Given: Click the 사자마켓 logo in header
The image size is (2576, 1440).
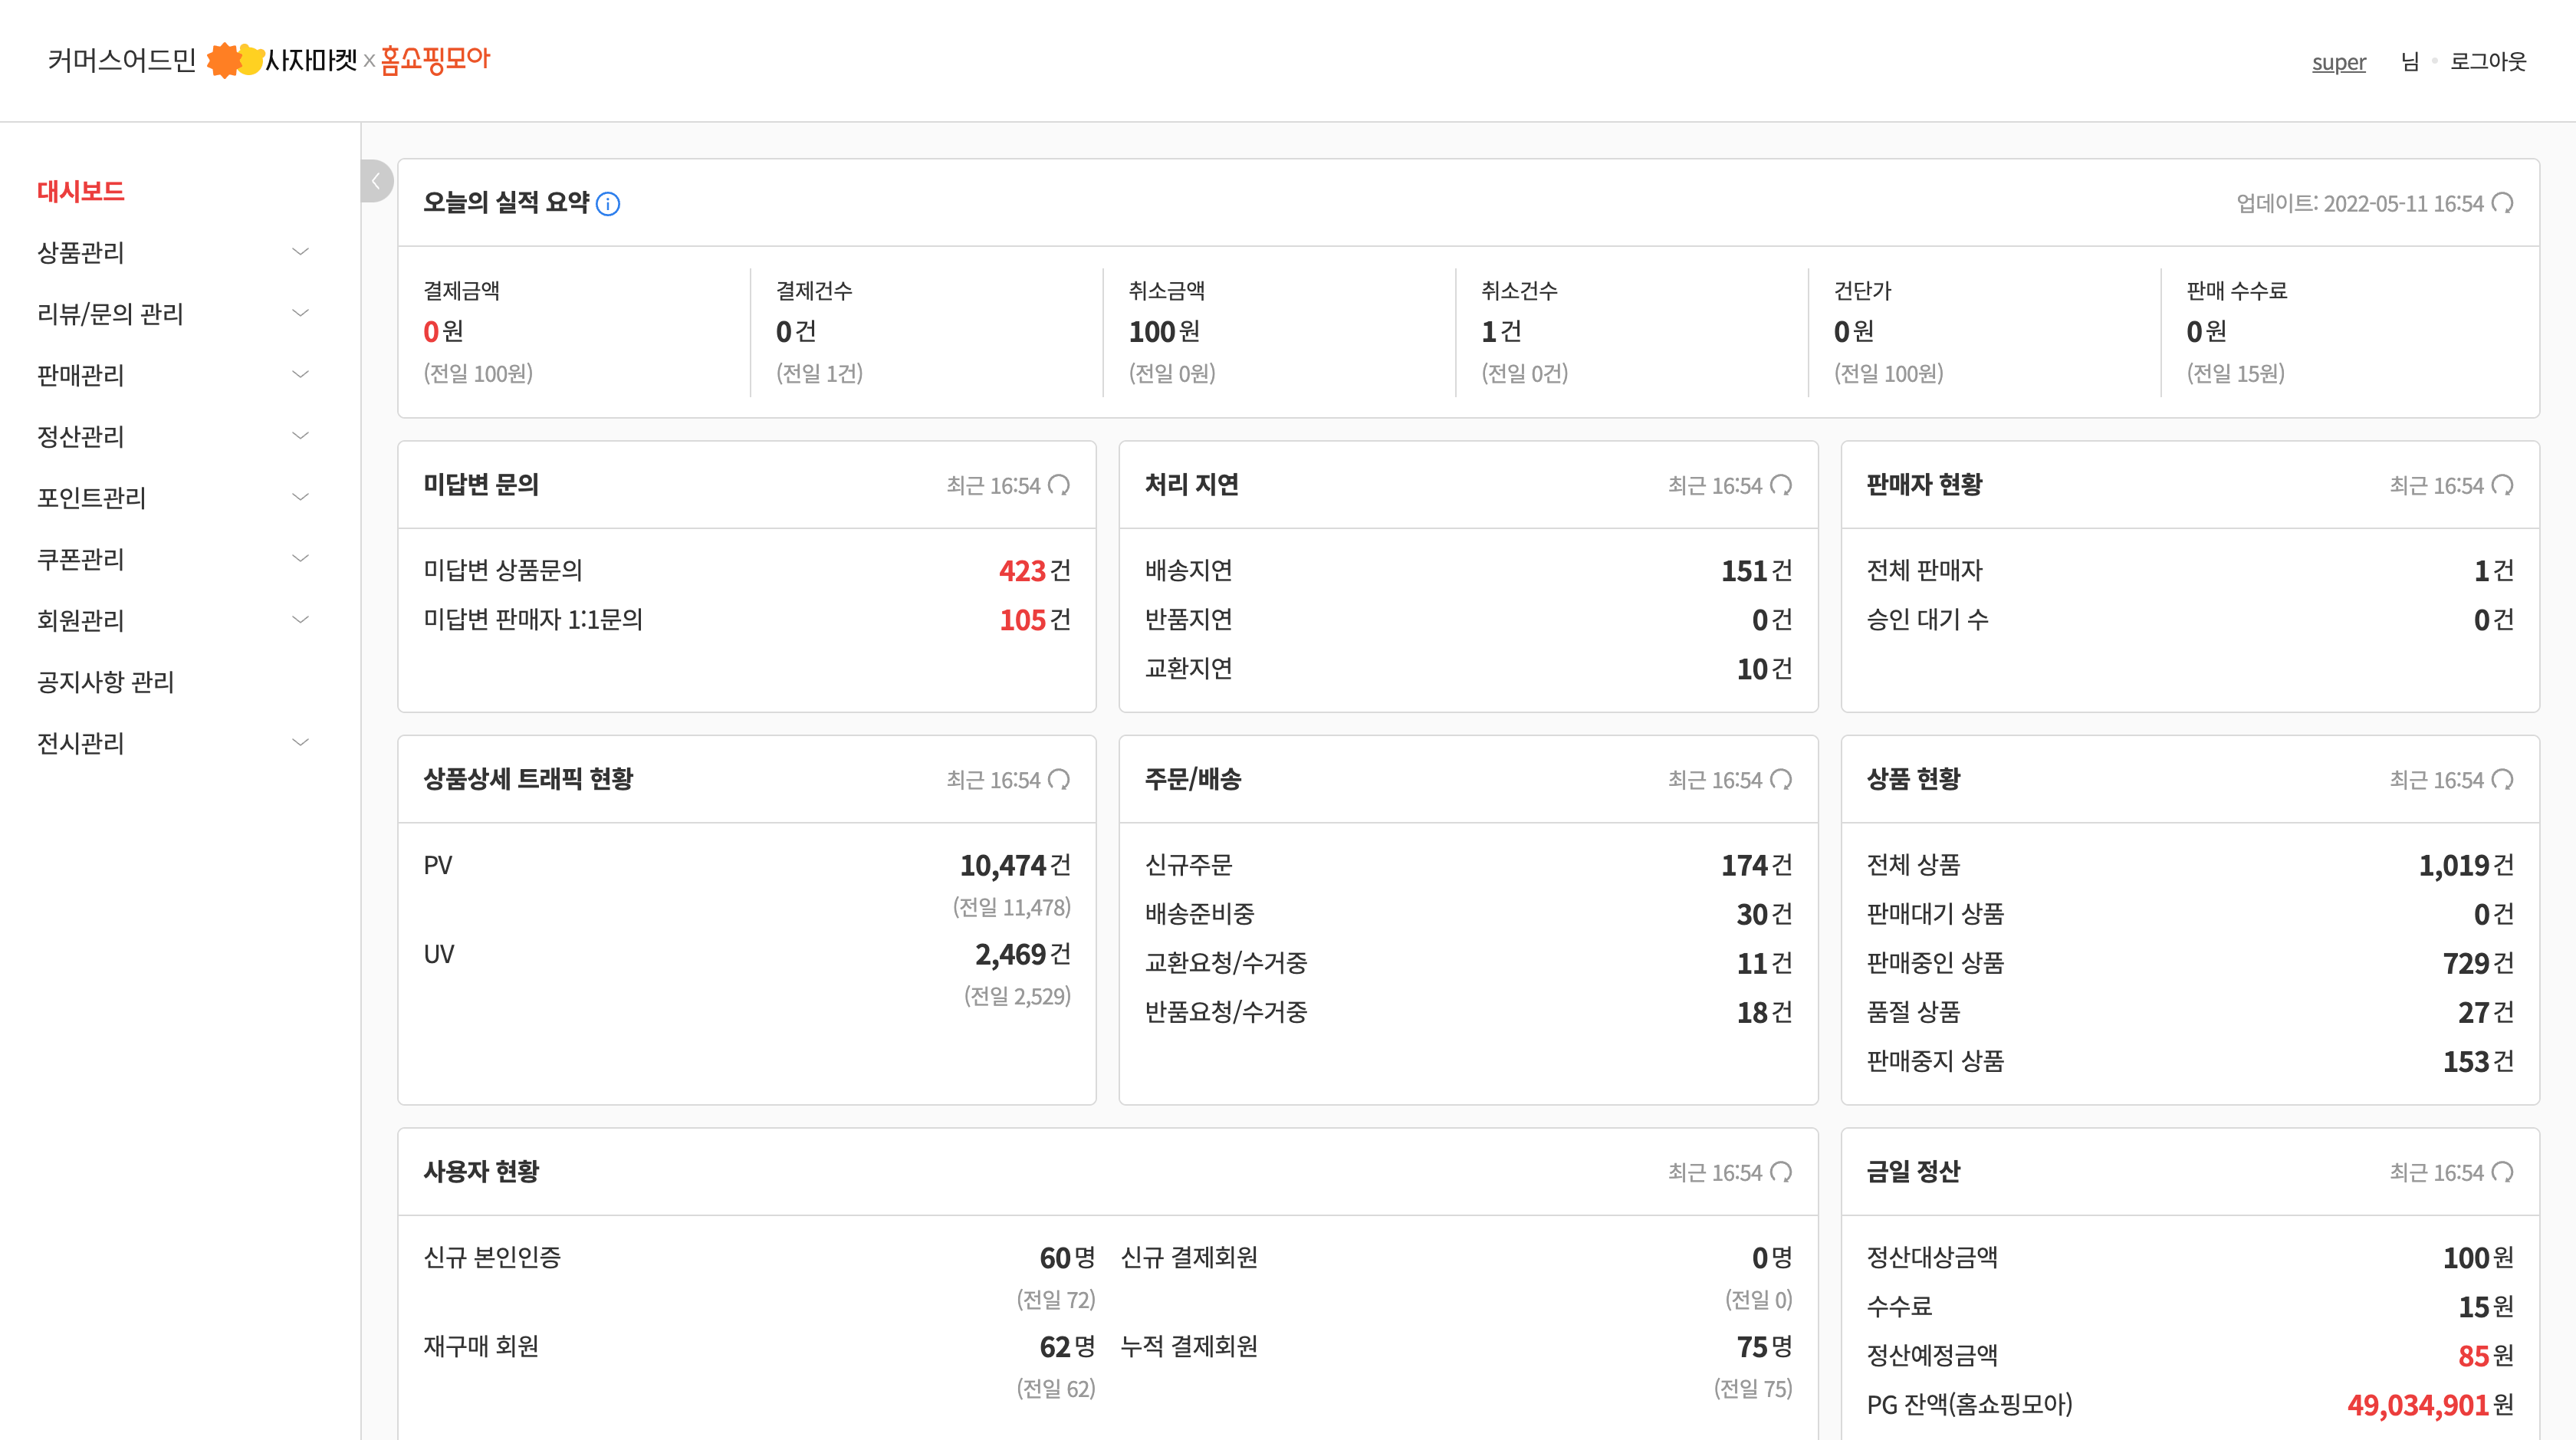Looking at the screenshot, I should [x=283, y=60].
